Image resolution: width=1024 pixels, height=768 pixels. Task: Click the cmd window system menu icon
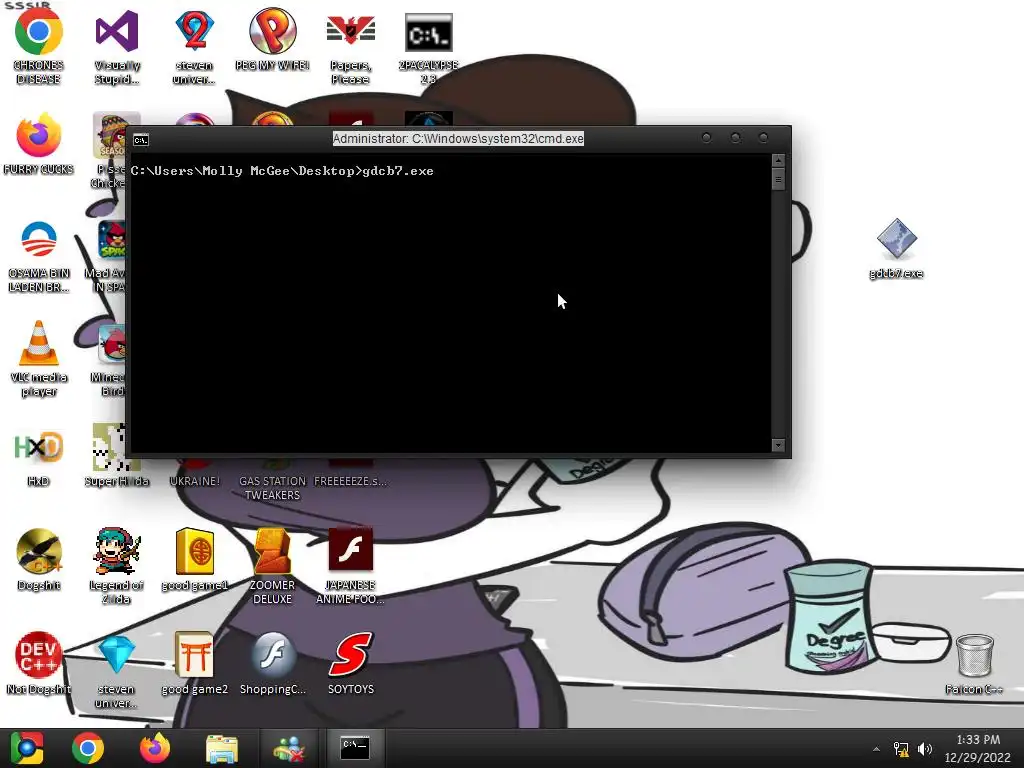tap(140, 139)
